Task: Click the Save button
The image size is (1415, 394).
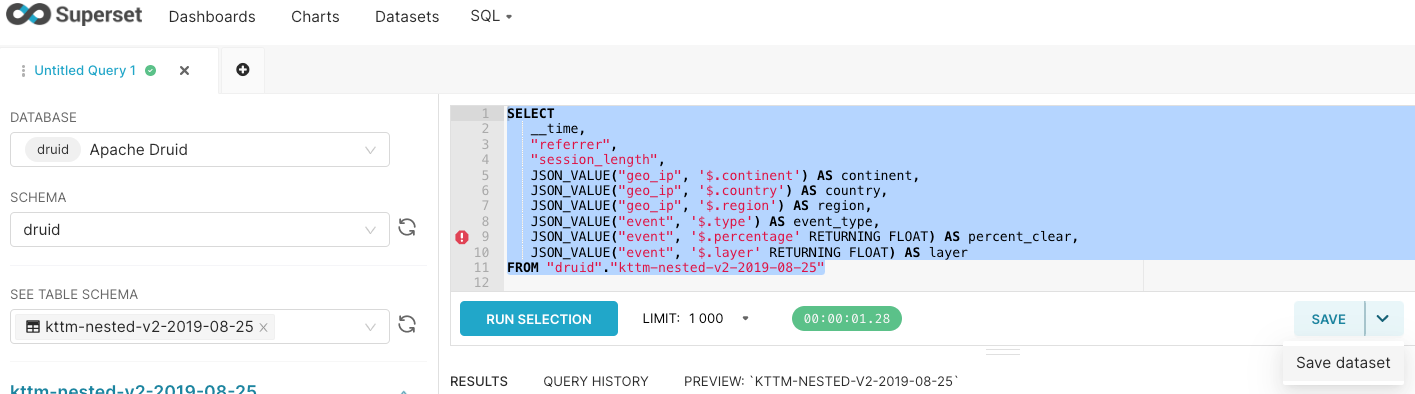Action: tap(1328, 319)
